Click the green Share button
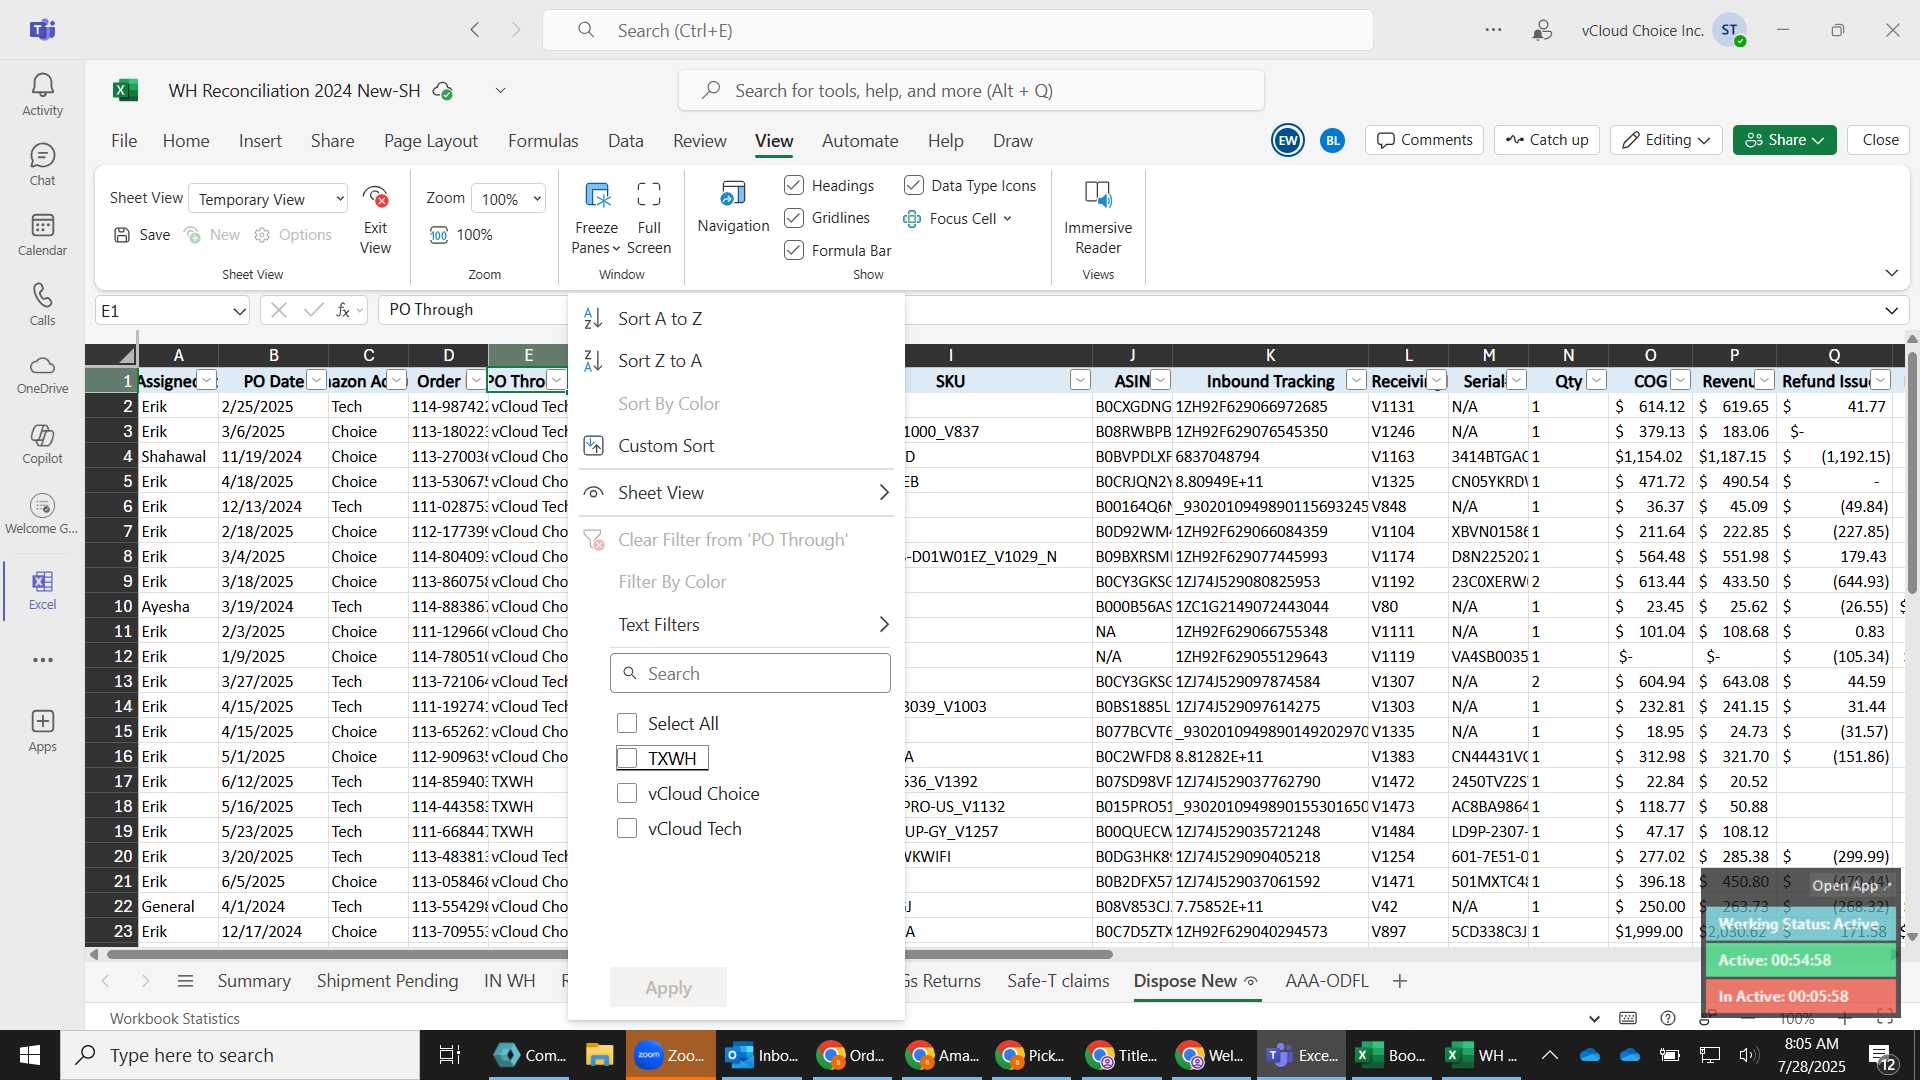1920x1080 pixels. [1785, 140]
